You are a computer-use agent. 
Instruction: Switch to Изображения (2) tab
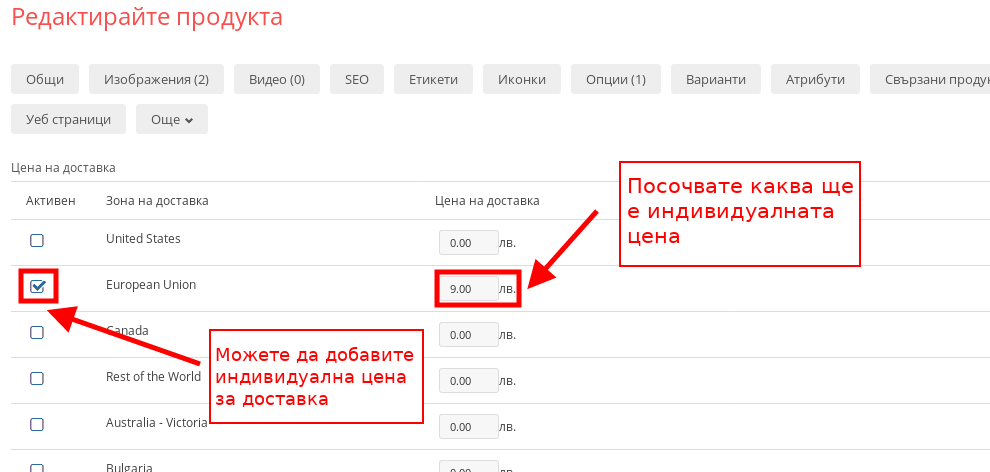[x=155, y=79]
